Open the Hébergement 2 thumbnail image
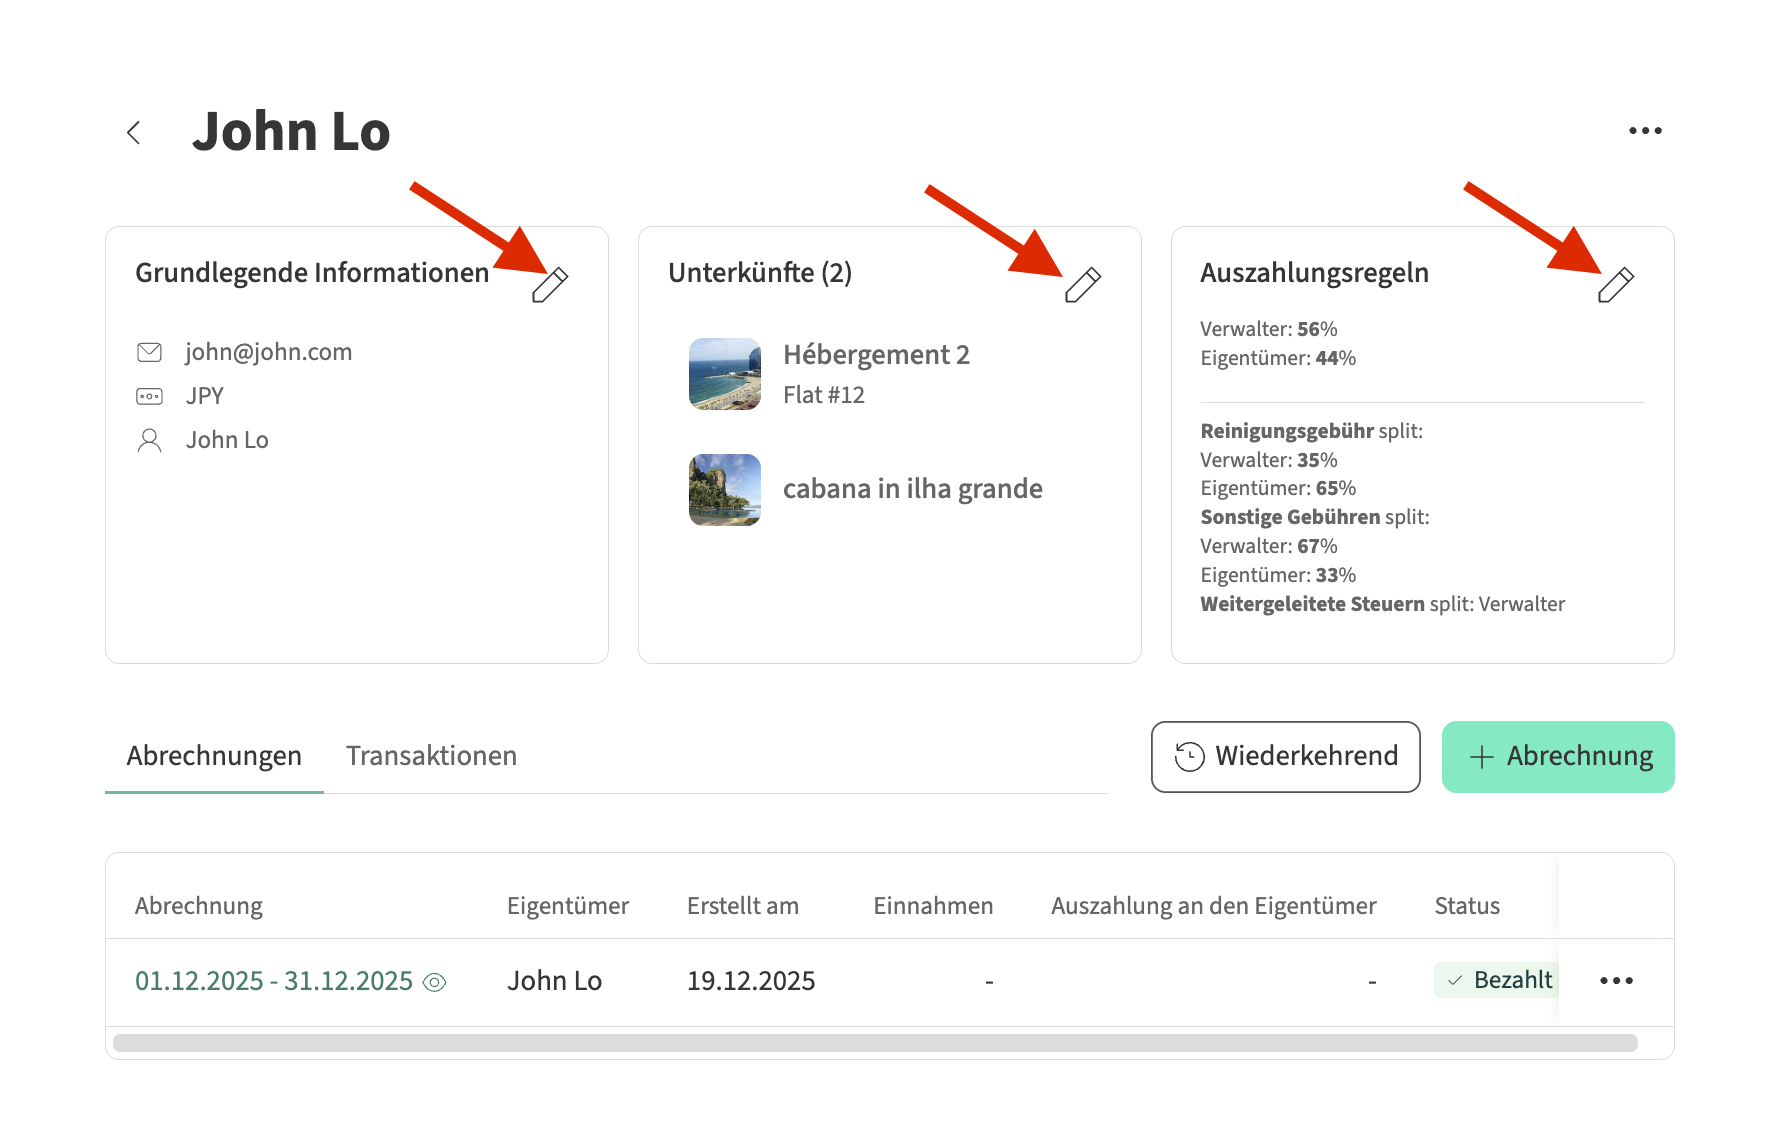Viewport: 1782px width, 1144px height. click(x=725, y=374)
